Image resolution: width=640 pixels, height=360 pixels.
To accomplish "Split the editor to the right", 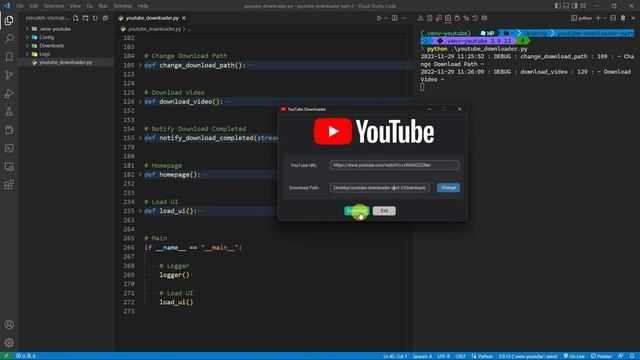I will [395, 18].
